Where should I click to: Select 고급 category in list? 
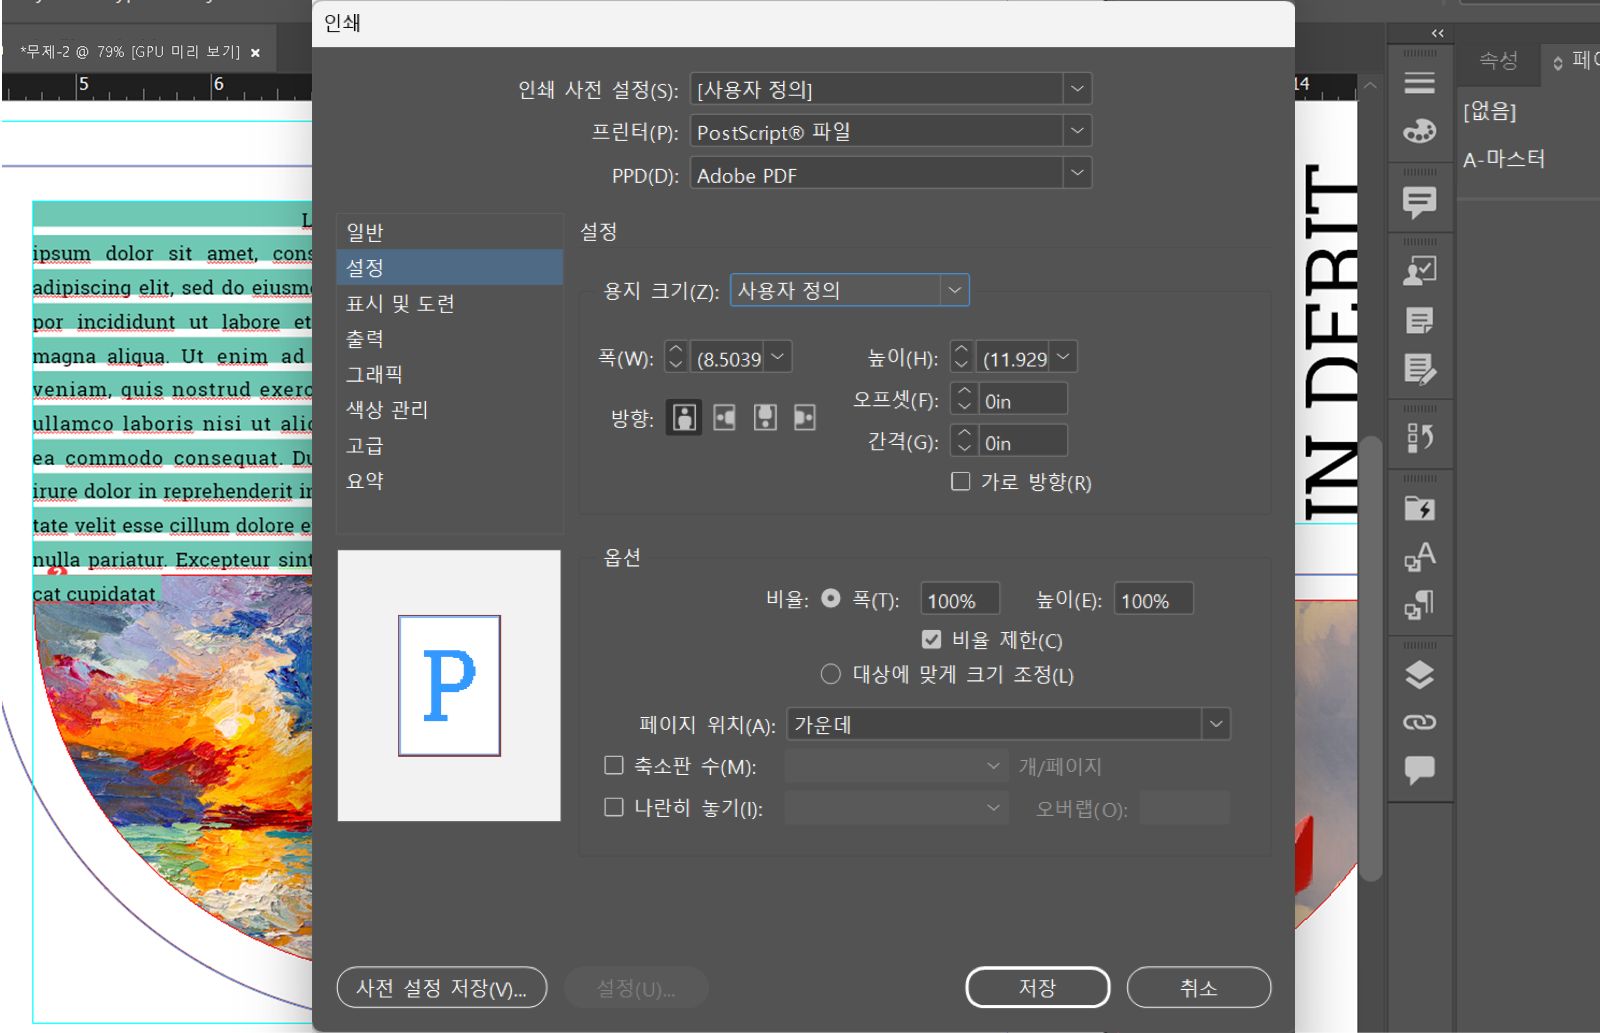tap(450, 445)
